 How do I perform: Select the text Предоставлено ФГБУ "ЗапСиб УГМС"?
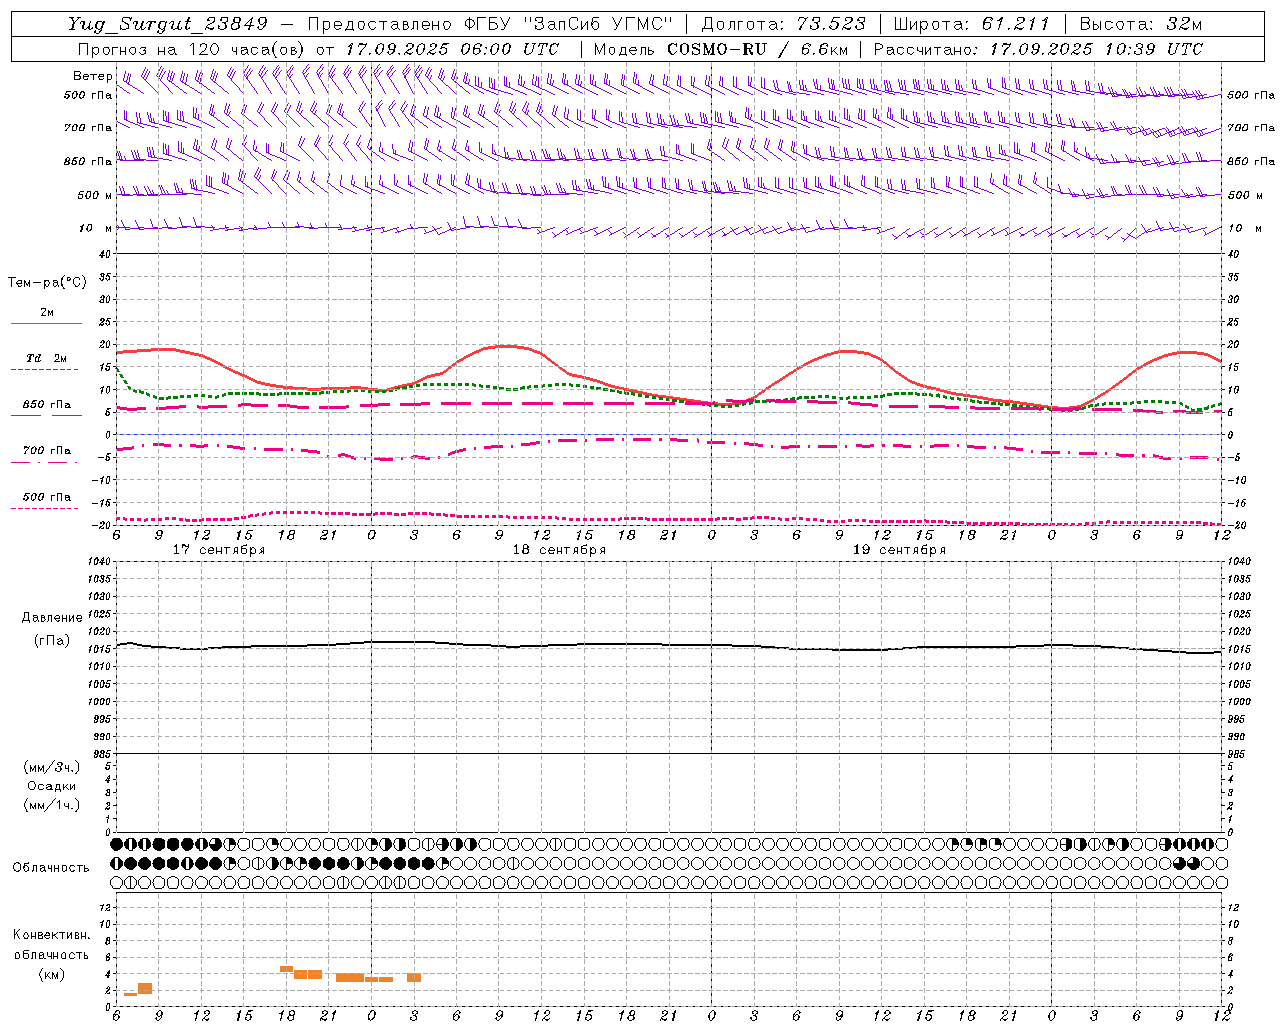[x=490, y=24]
